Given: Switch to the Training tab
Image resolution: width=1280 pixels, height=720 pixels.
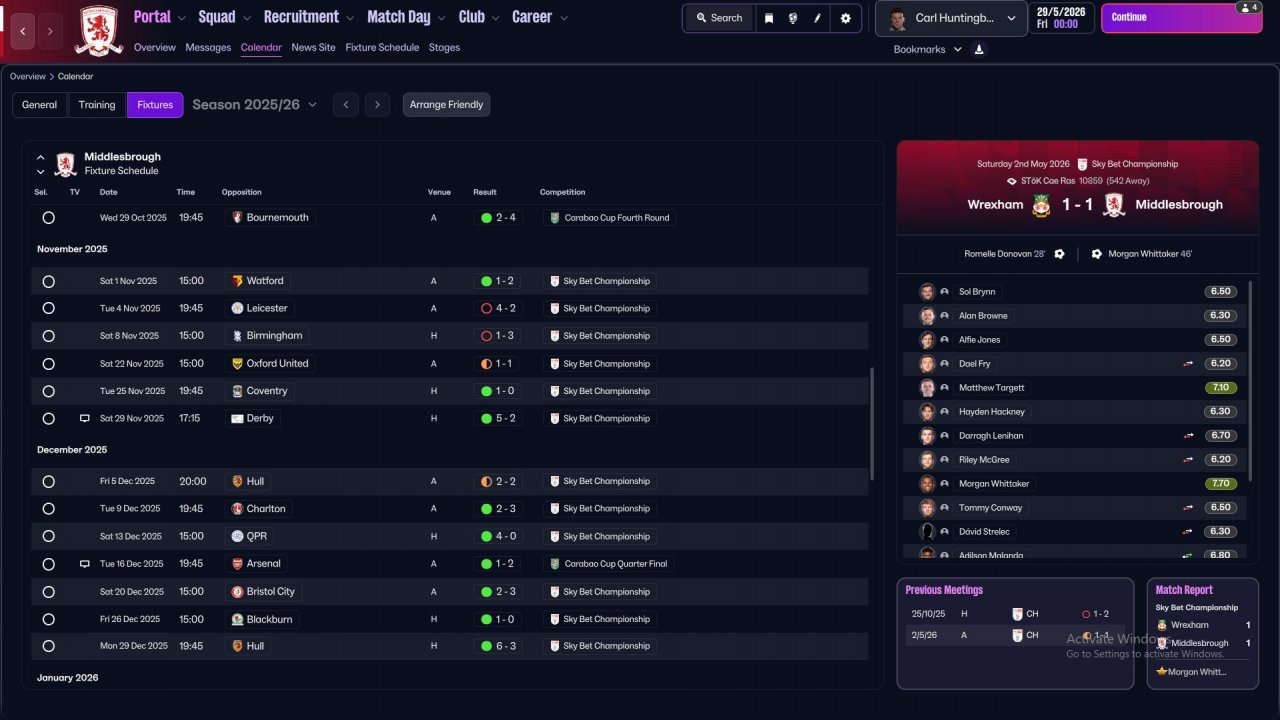Looking at the screenshot, I should coord(97,105).
